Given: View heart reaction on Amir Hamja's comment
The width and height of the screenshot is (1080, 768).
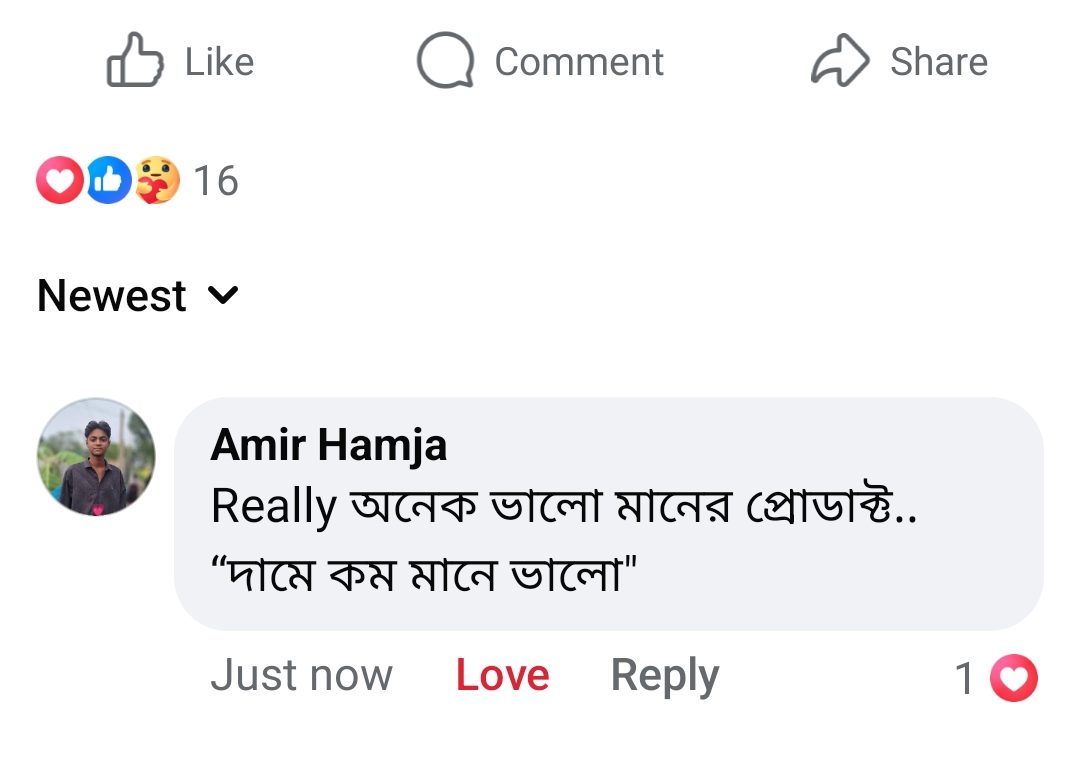Looking at the screenshot, I should [x=1014, y=678].
